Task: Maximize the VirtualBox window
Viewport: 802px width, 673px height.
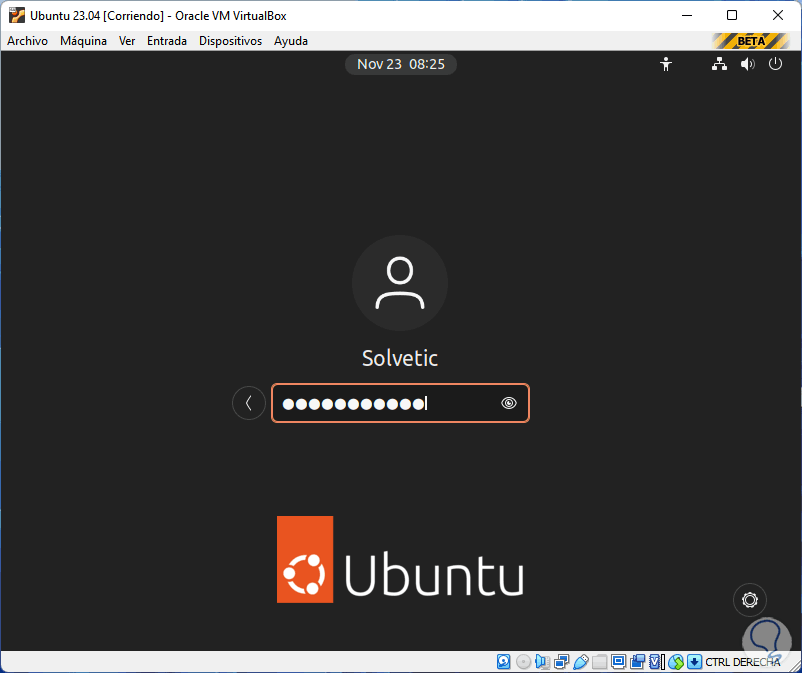Action: point(732,16)
